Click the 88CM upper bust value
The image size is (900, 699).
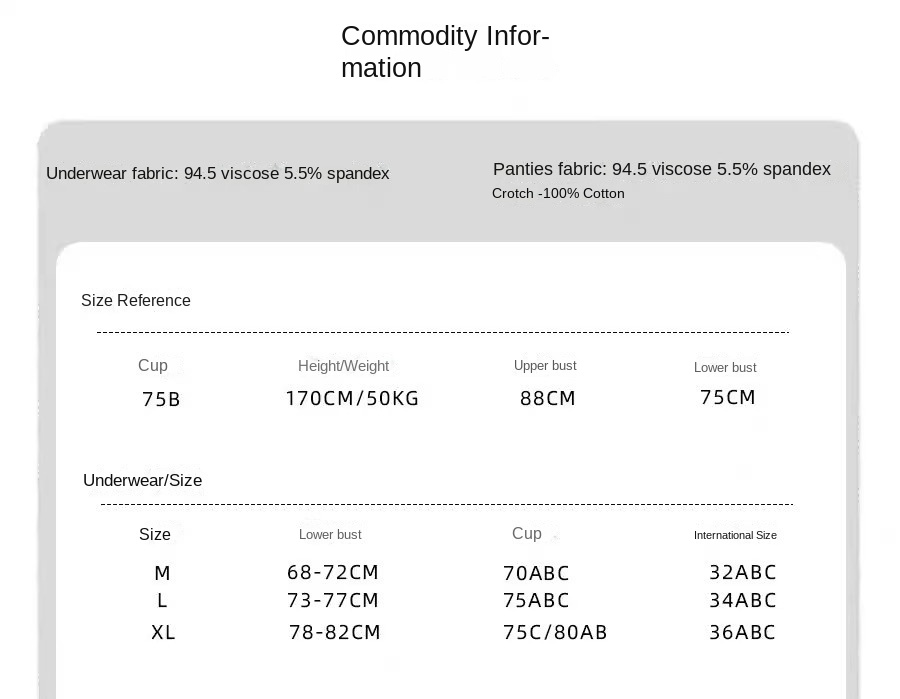(x=548, y=399)
